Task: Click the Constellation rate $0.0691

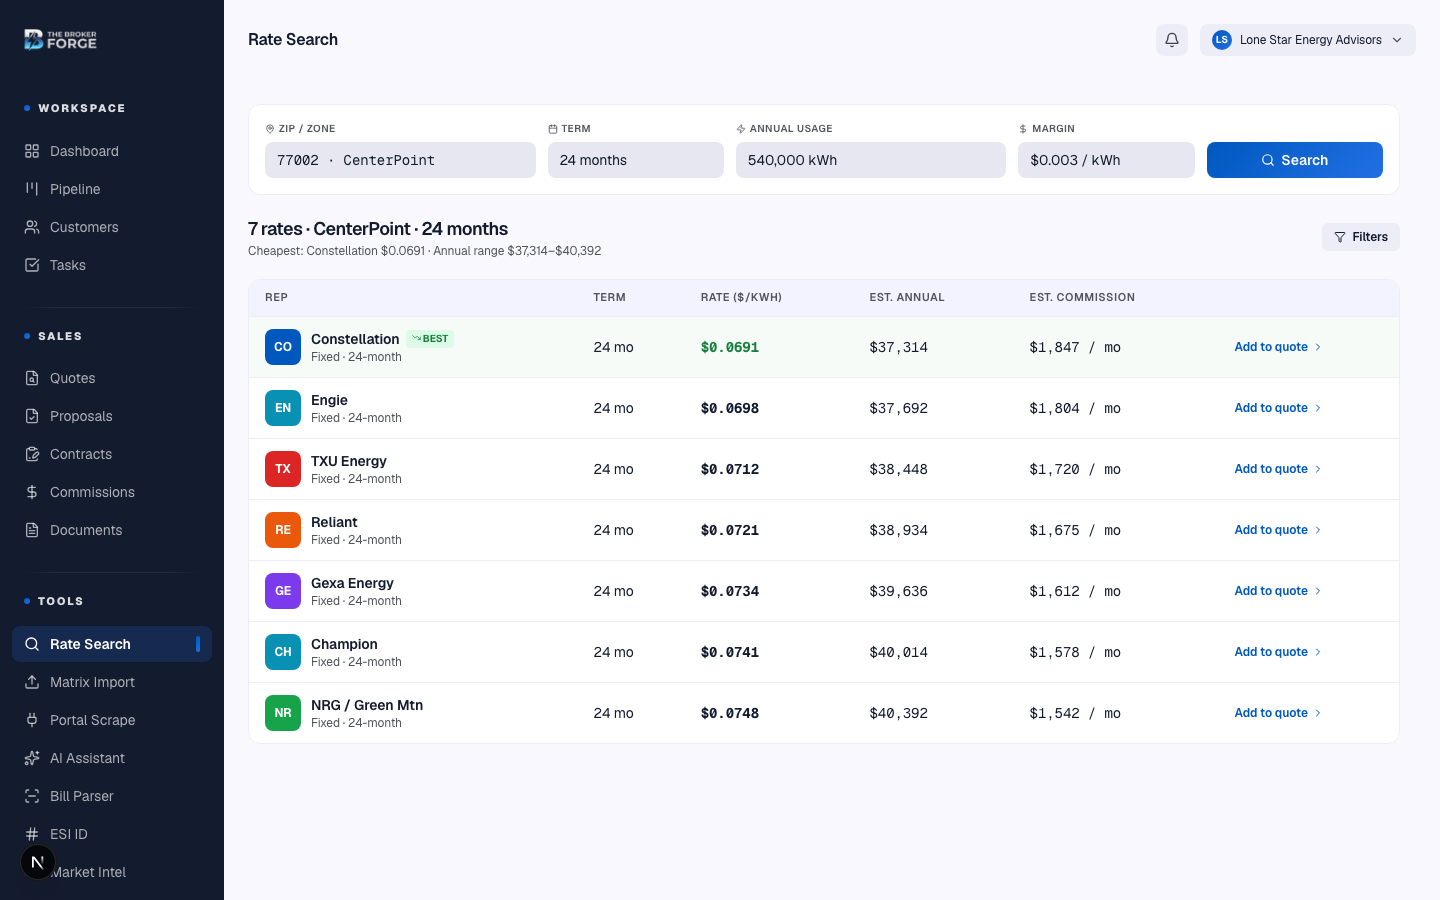Action: (730, 347)
